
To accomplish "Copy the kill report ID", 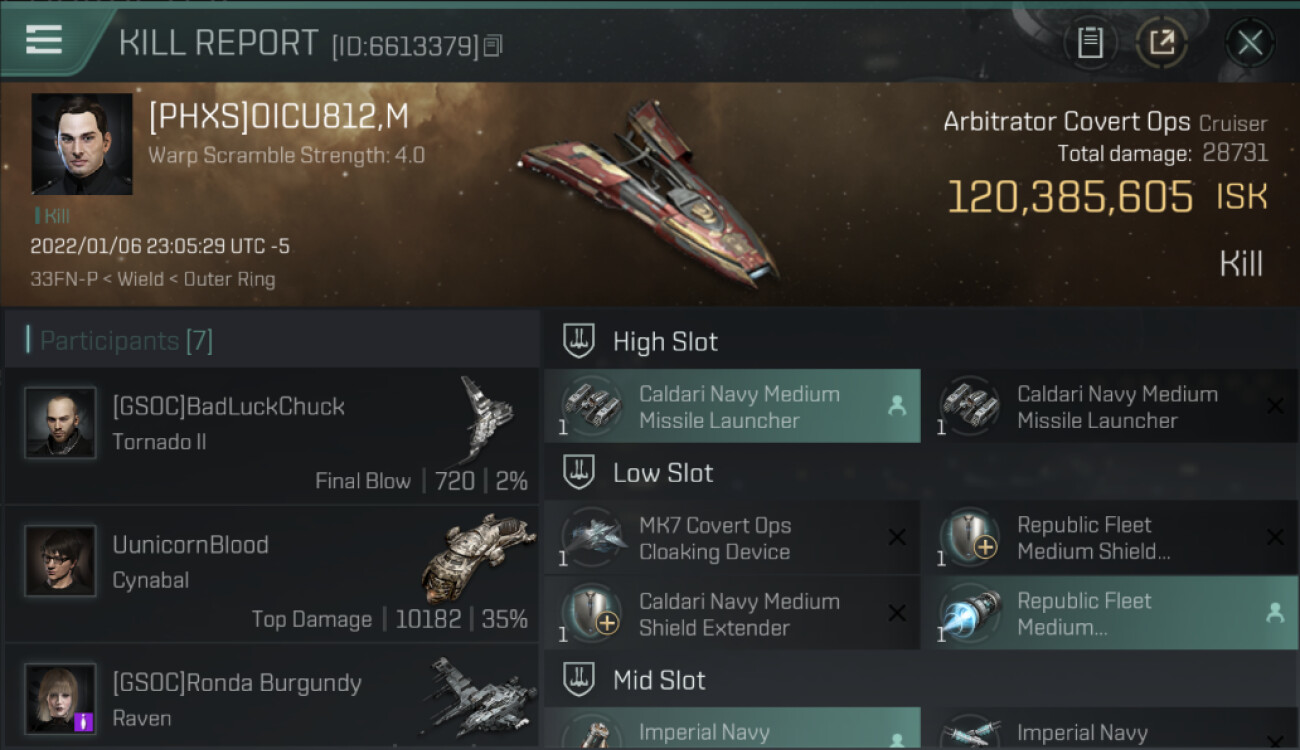I will 493,45.
